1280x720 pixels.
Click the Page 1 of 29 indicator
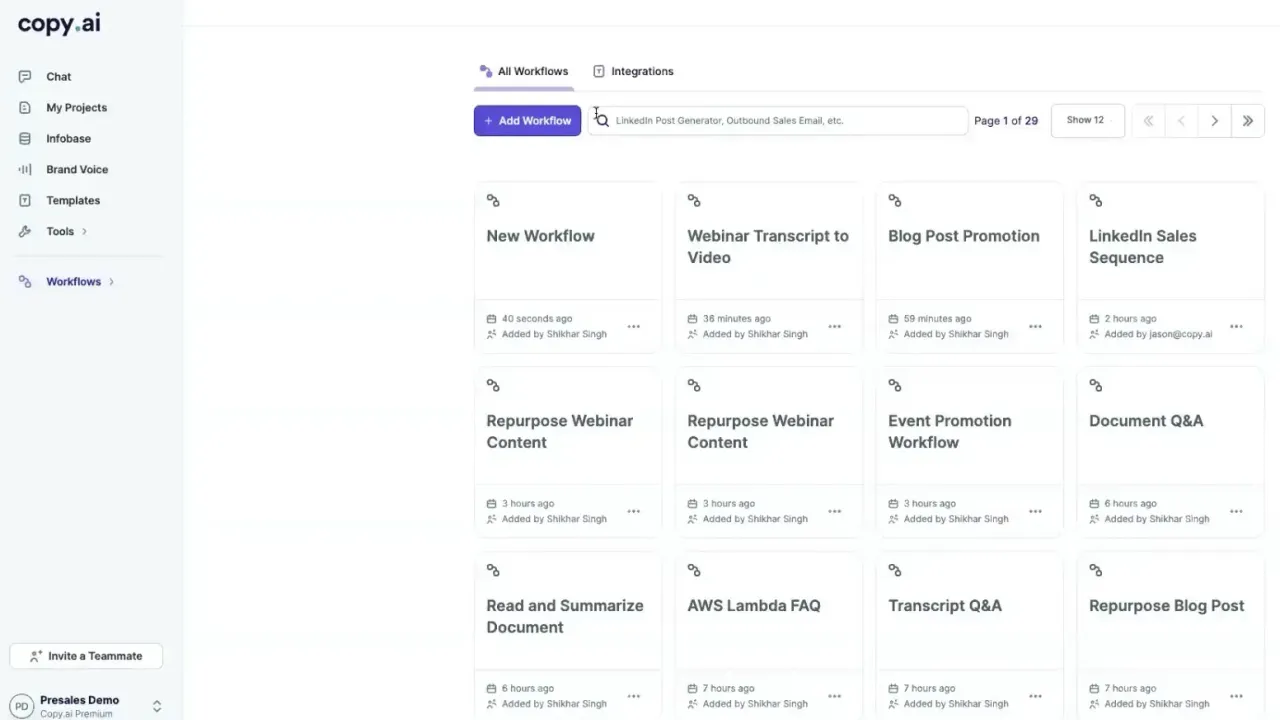(1006, 120)
